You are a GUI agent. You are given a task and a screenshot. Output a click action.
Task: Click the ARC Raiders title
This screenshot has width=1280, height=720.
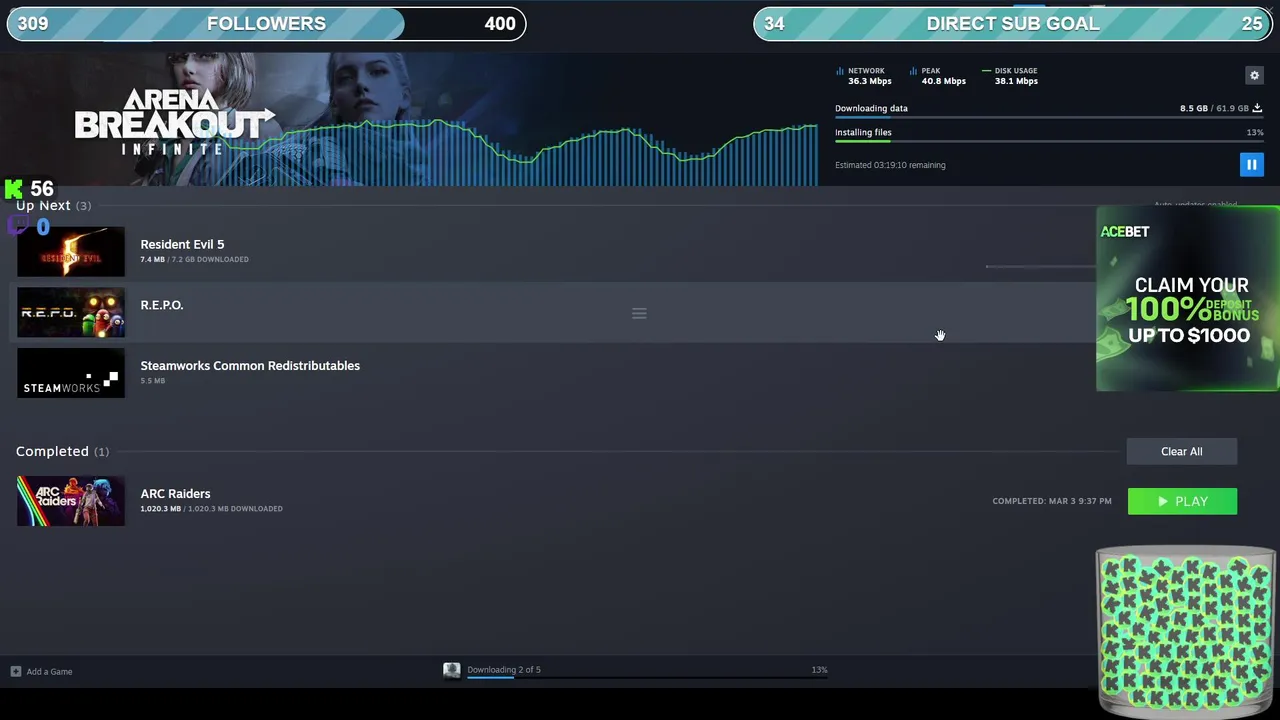(x=175, y=494)
